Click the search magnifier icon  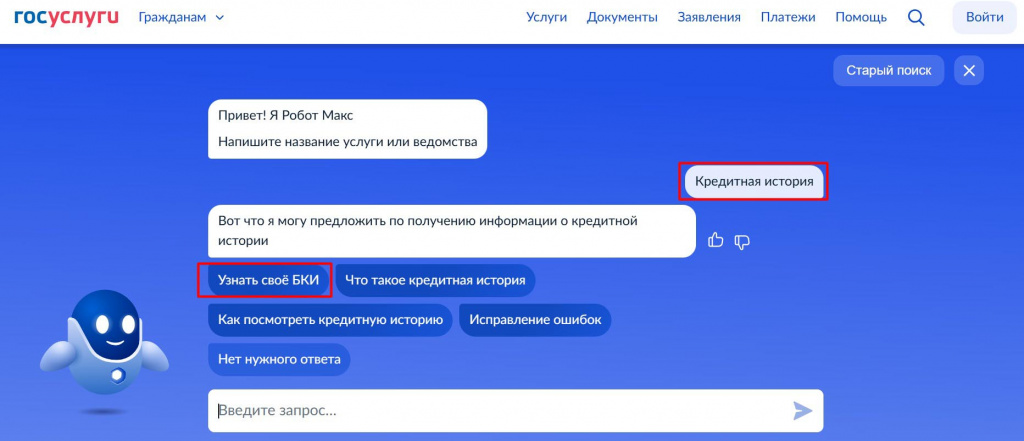(916, 18)
